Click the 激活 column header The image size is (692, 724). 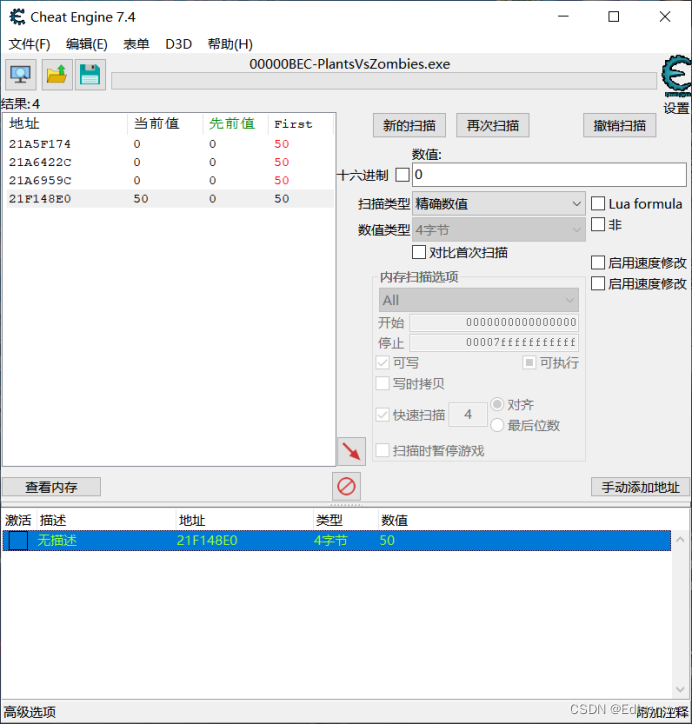[18, 520]
